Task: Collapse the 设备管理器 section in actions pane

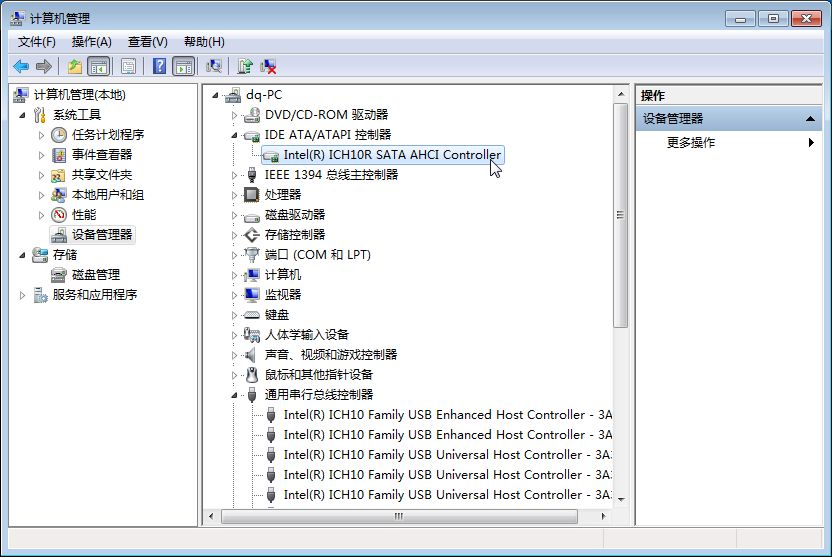Action: [x=810, y=119]
